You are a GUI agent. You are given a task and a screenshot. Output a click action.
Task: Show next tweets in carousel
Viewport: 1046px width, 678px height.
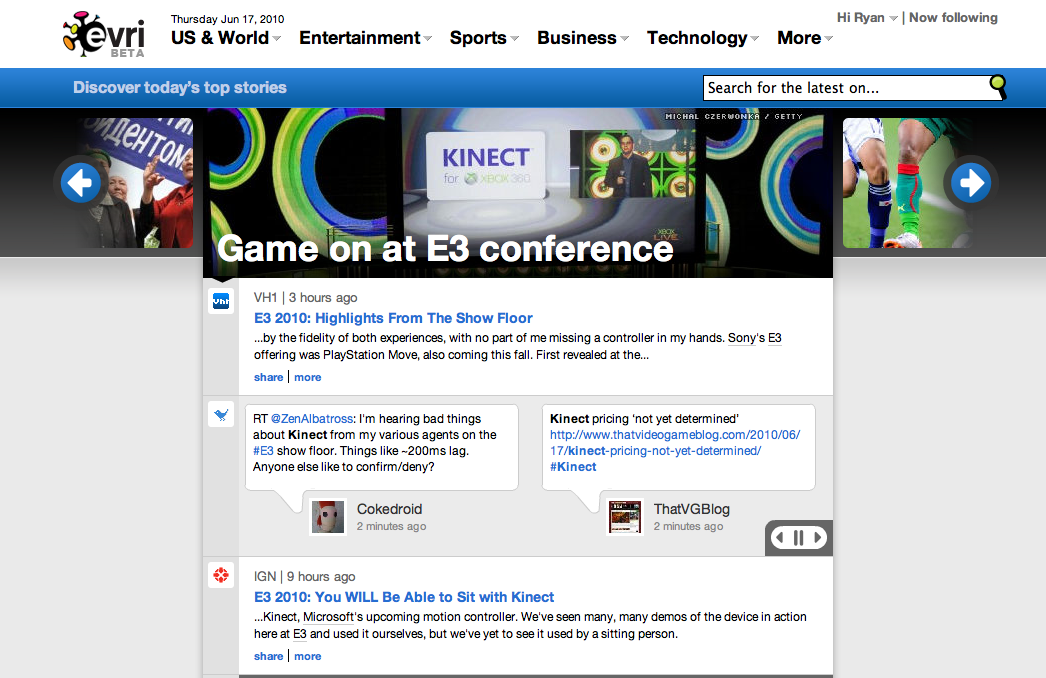point(818,537)
